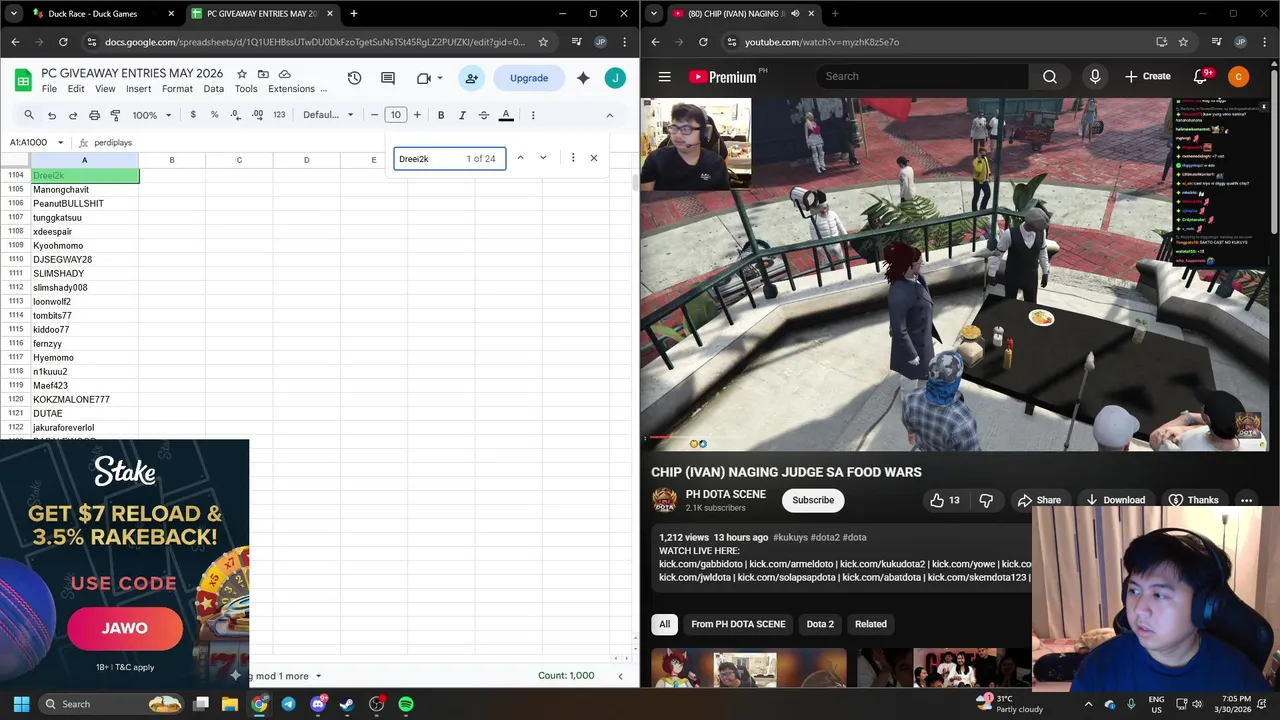The height and width of the screenshot is (720, 1280).
Task: Open find box more options dots
Action: (x=573, y=158)
